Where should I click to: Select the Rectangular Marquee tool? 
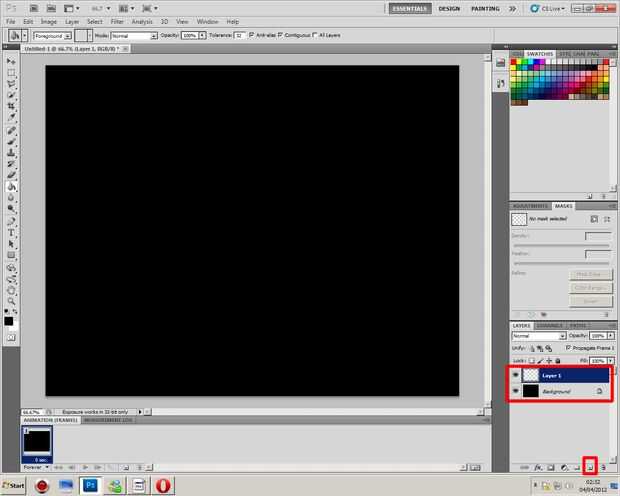(11, 73)
